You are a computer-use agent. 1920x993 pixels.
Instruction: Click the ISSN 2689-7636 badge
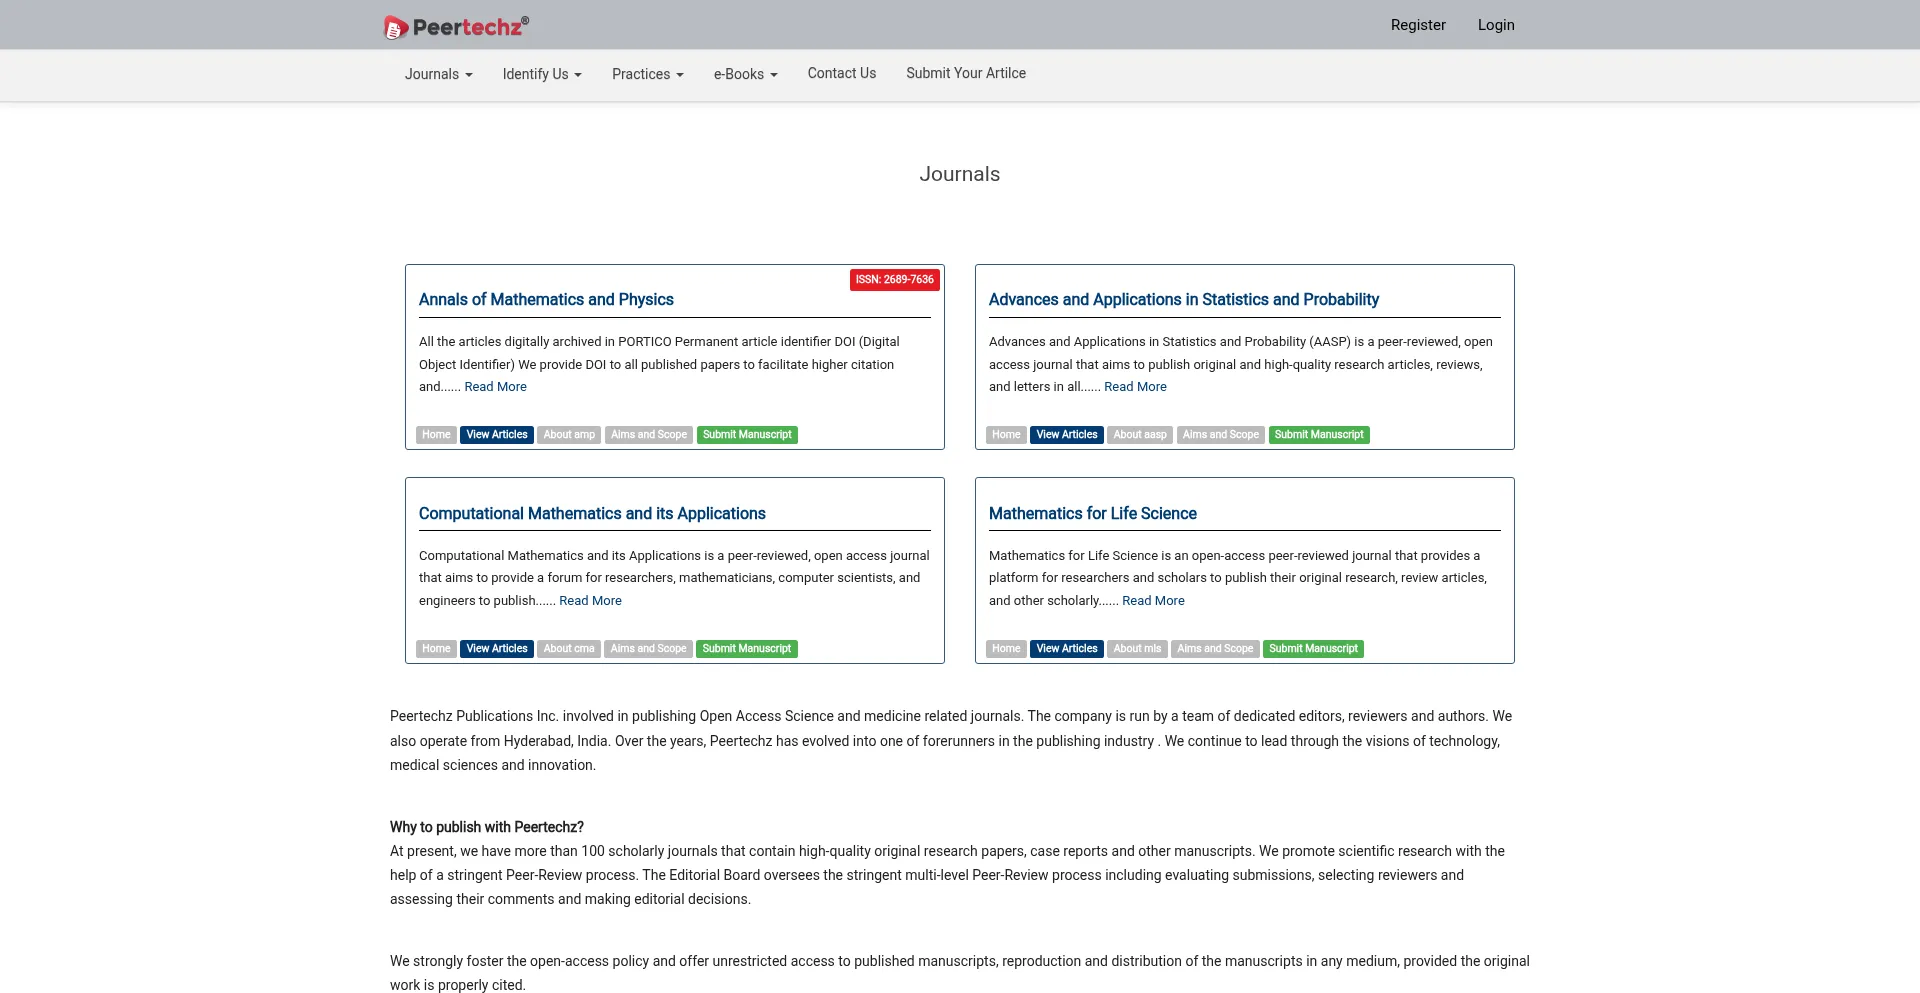pos(894,280)
